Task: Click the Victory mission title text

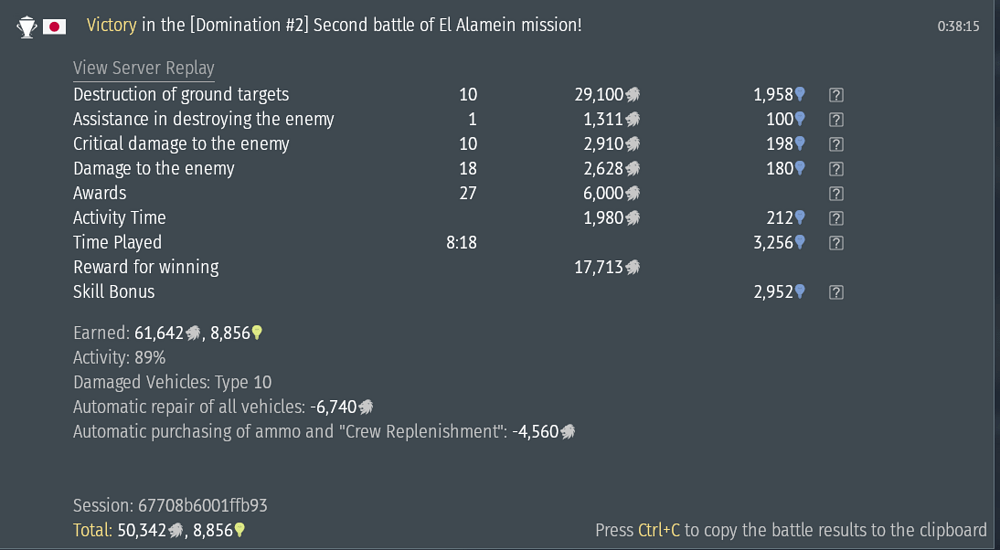Action: click(x=334, y=25)
